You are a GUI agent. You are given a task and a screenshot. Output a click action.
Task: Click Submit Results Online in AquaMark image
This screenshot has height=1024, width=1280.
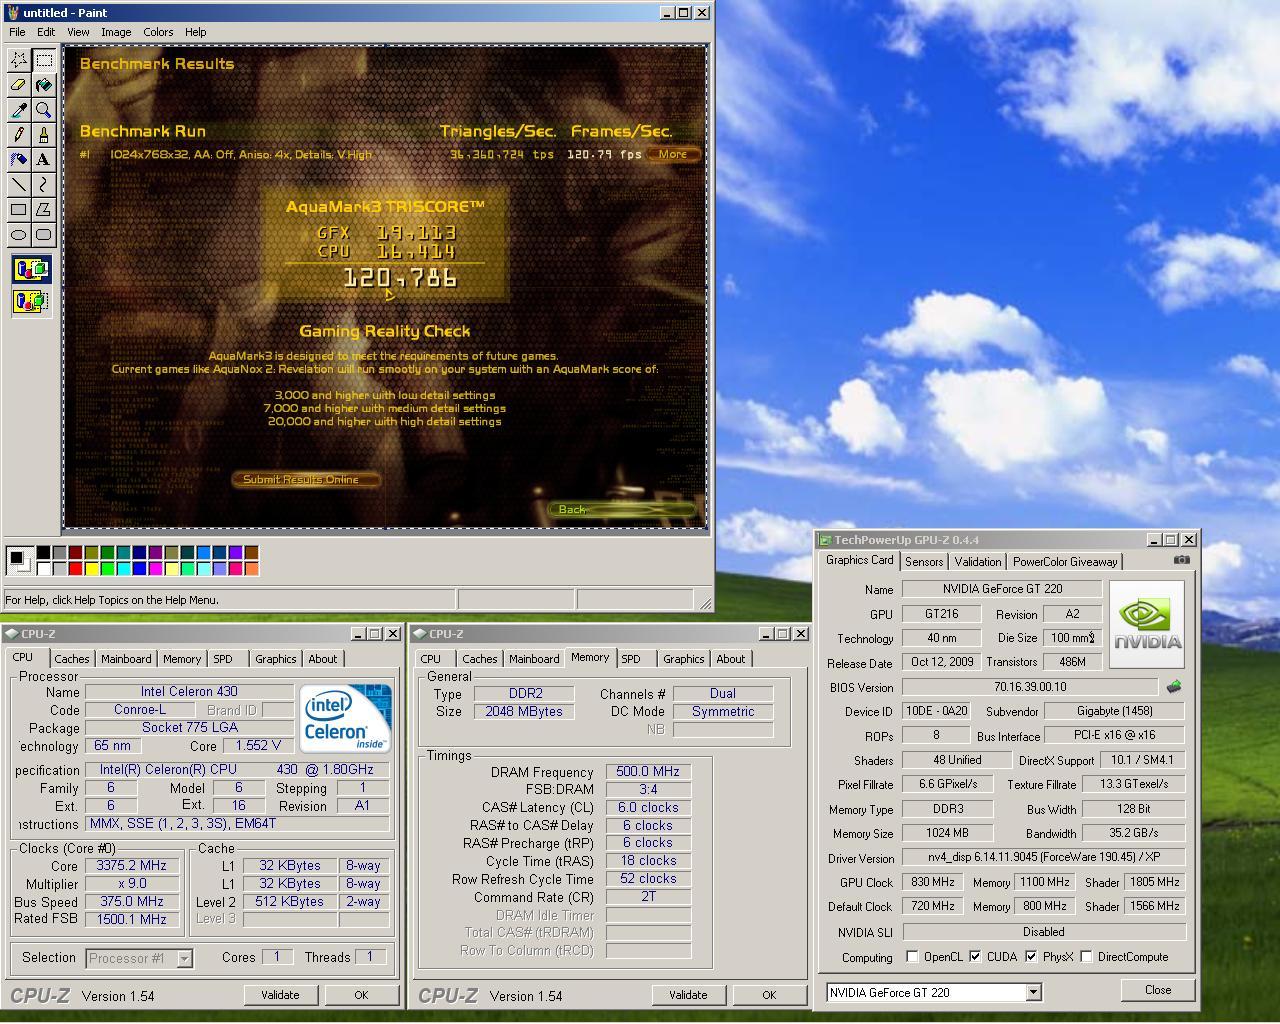pyautogui.click(x=306, y=479)
